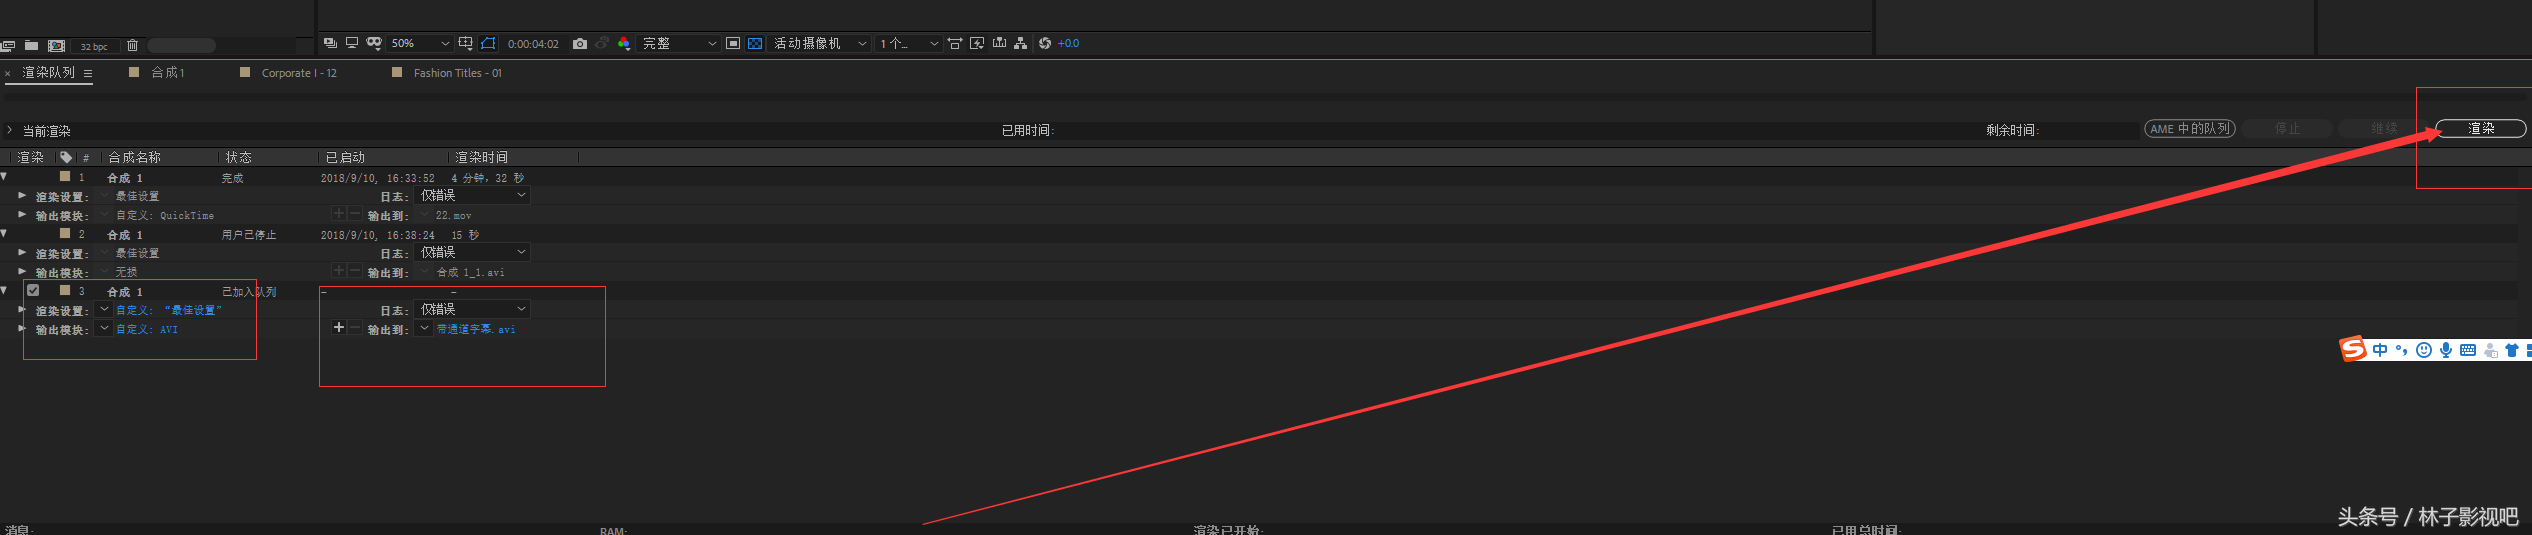Open grid and guide options icon
Viewport: 2532px width, 535px height.
(x=465, y=43)
